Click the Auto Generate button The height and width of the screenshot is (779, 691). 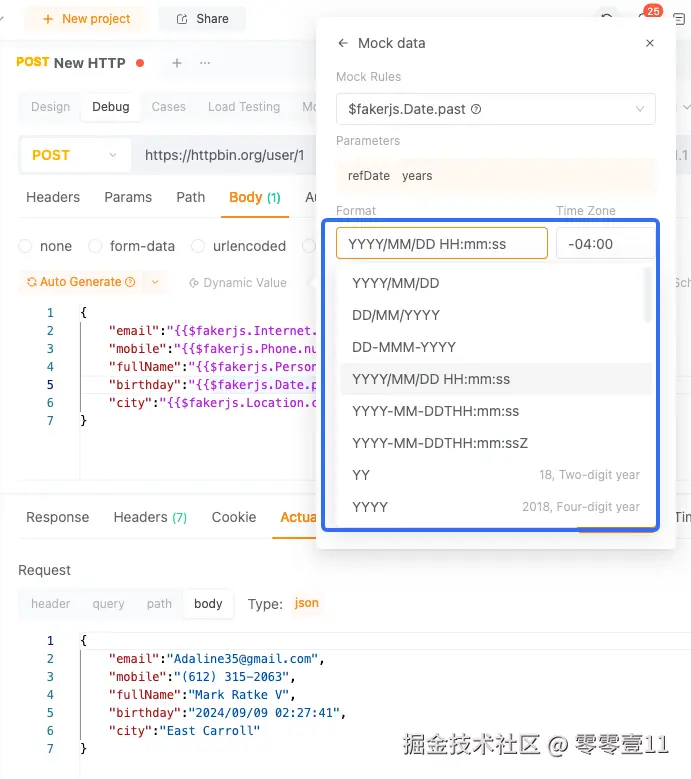[81, 282]
